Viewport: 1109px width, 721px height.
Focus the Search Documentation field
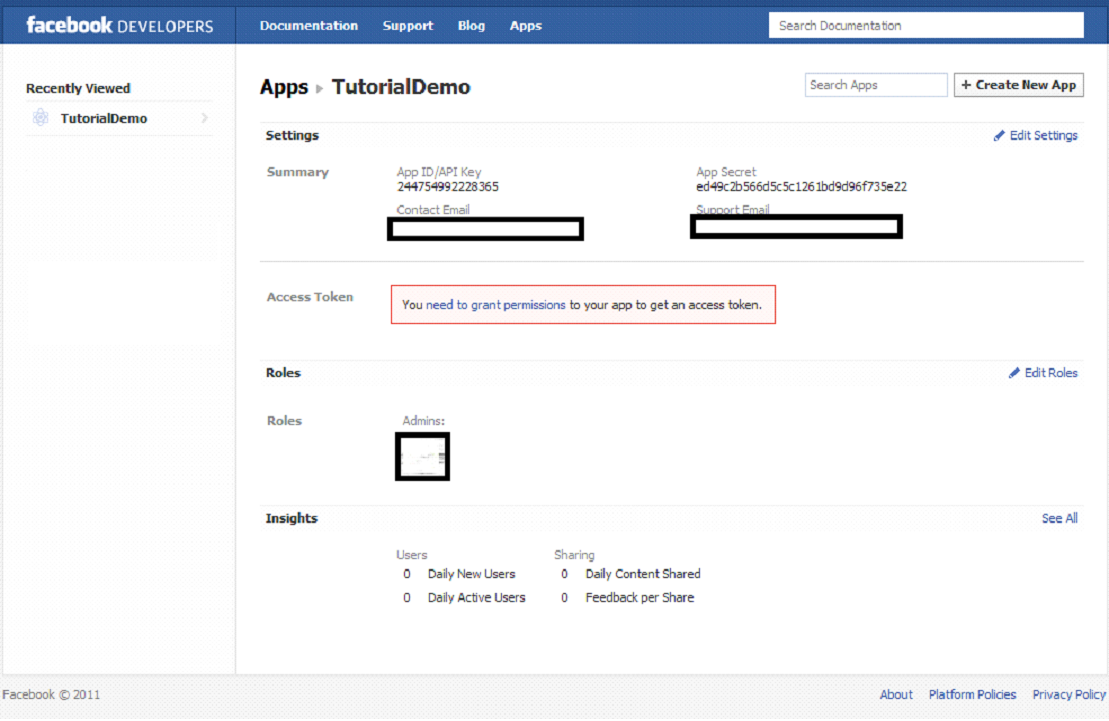pyautogui.click(x=926, y=25)
